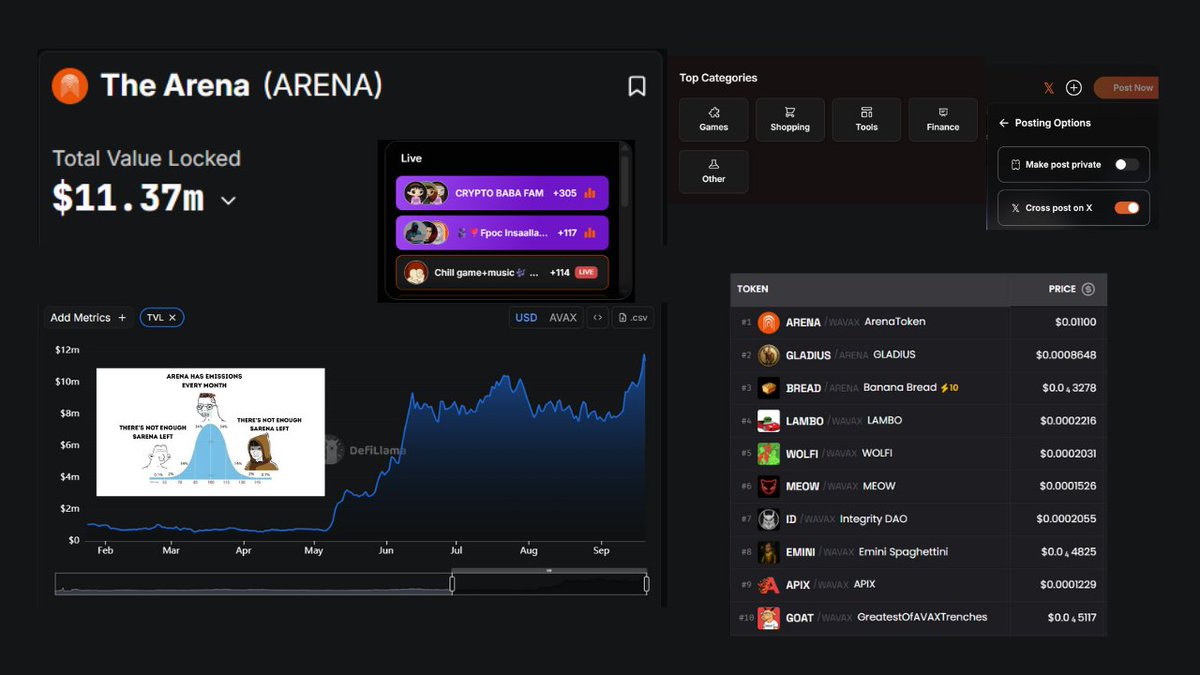Click the X logo beside Post Now

click(x=1048, y=88)
